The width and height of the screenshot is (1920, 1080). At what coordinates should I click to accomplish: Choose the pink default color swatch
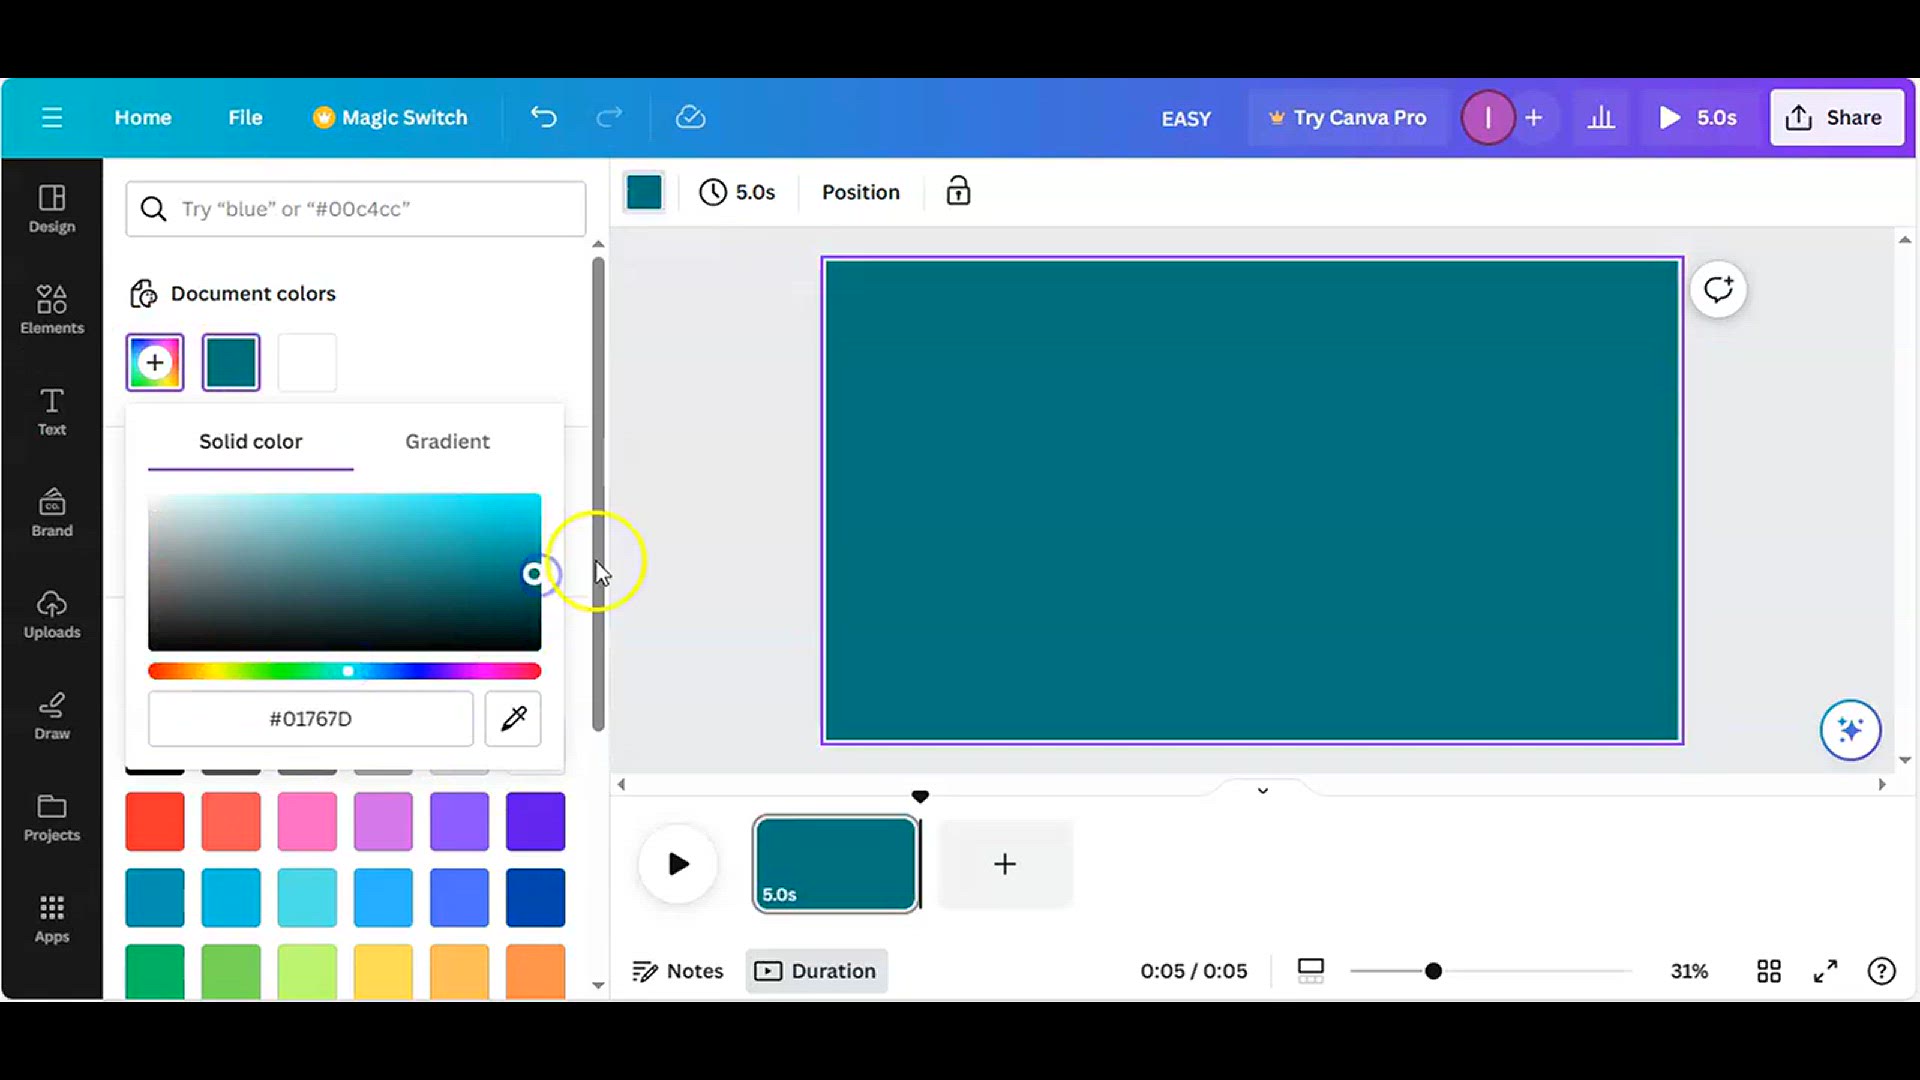click(307, 821)
